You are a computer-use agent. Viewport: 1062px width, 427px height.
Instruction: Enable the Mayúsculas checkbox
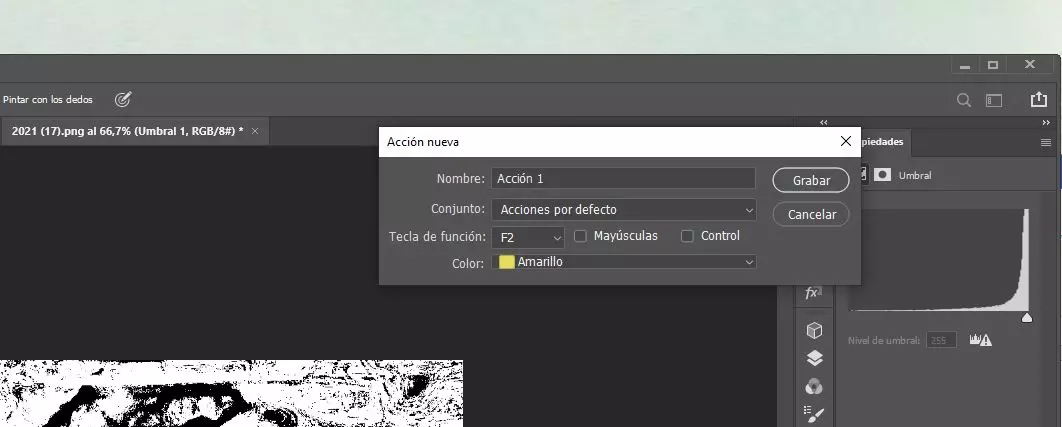tap(581, 237)
